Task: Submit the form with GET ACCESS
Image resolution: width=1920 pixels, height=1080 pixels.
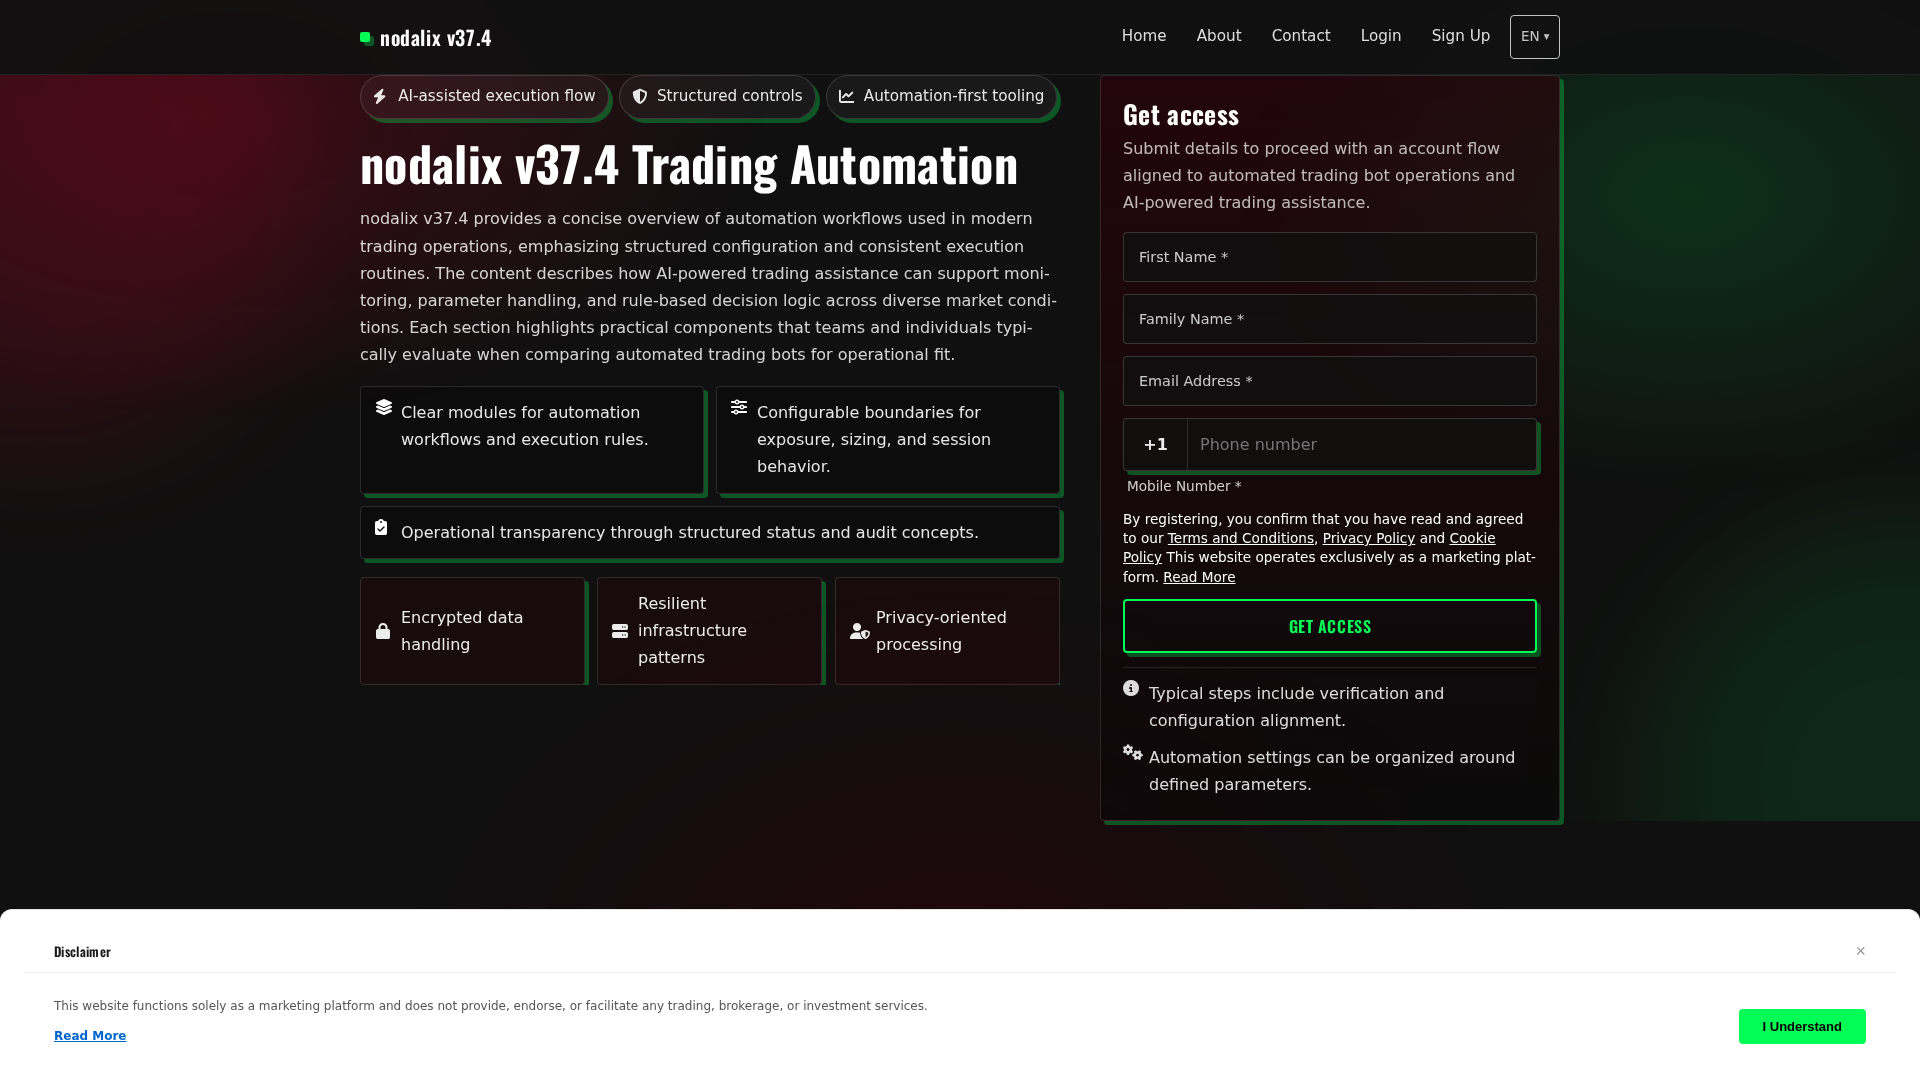Action: (x=1330, y=626)
